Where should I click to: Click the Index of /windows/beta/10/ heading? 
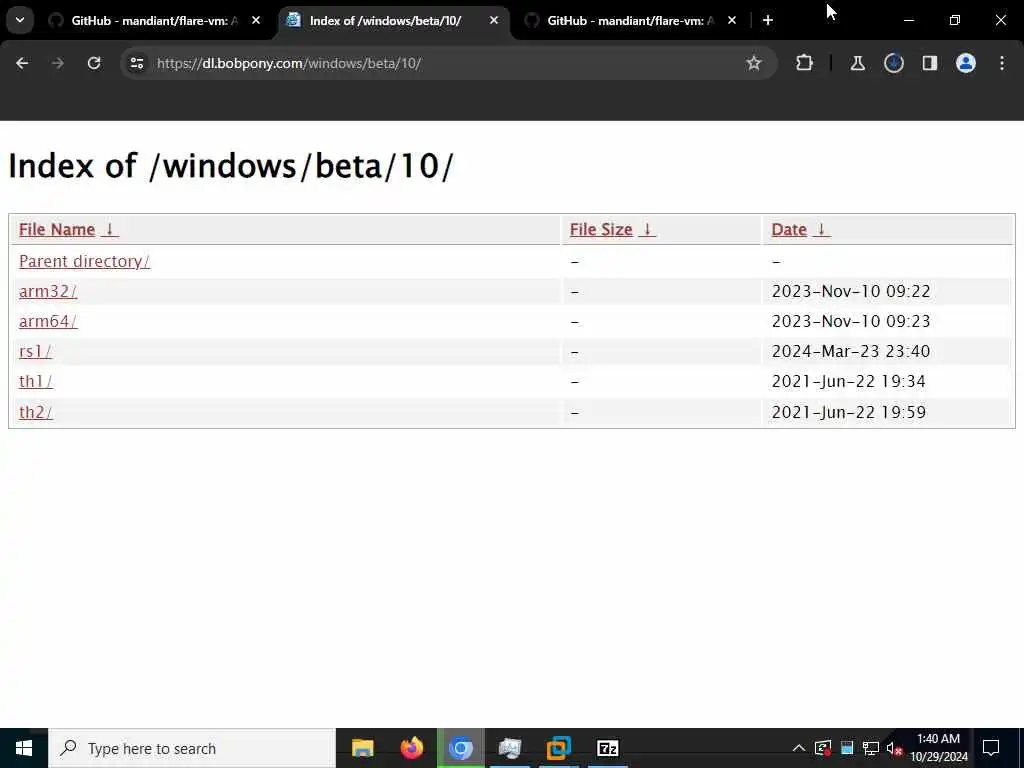[231, 166]
